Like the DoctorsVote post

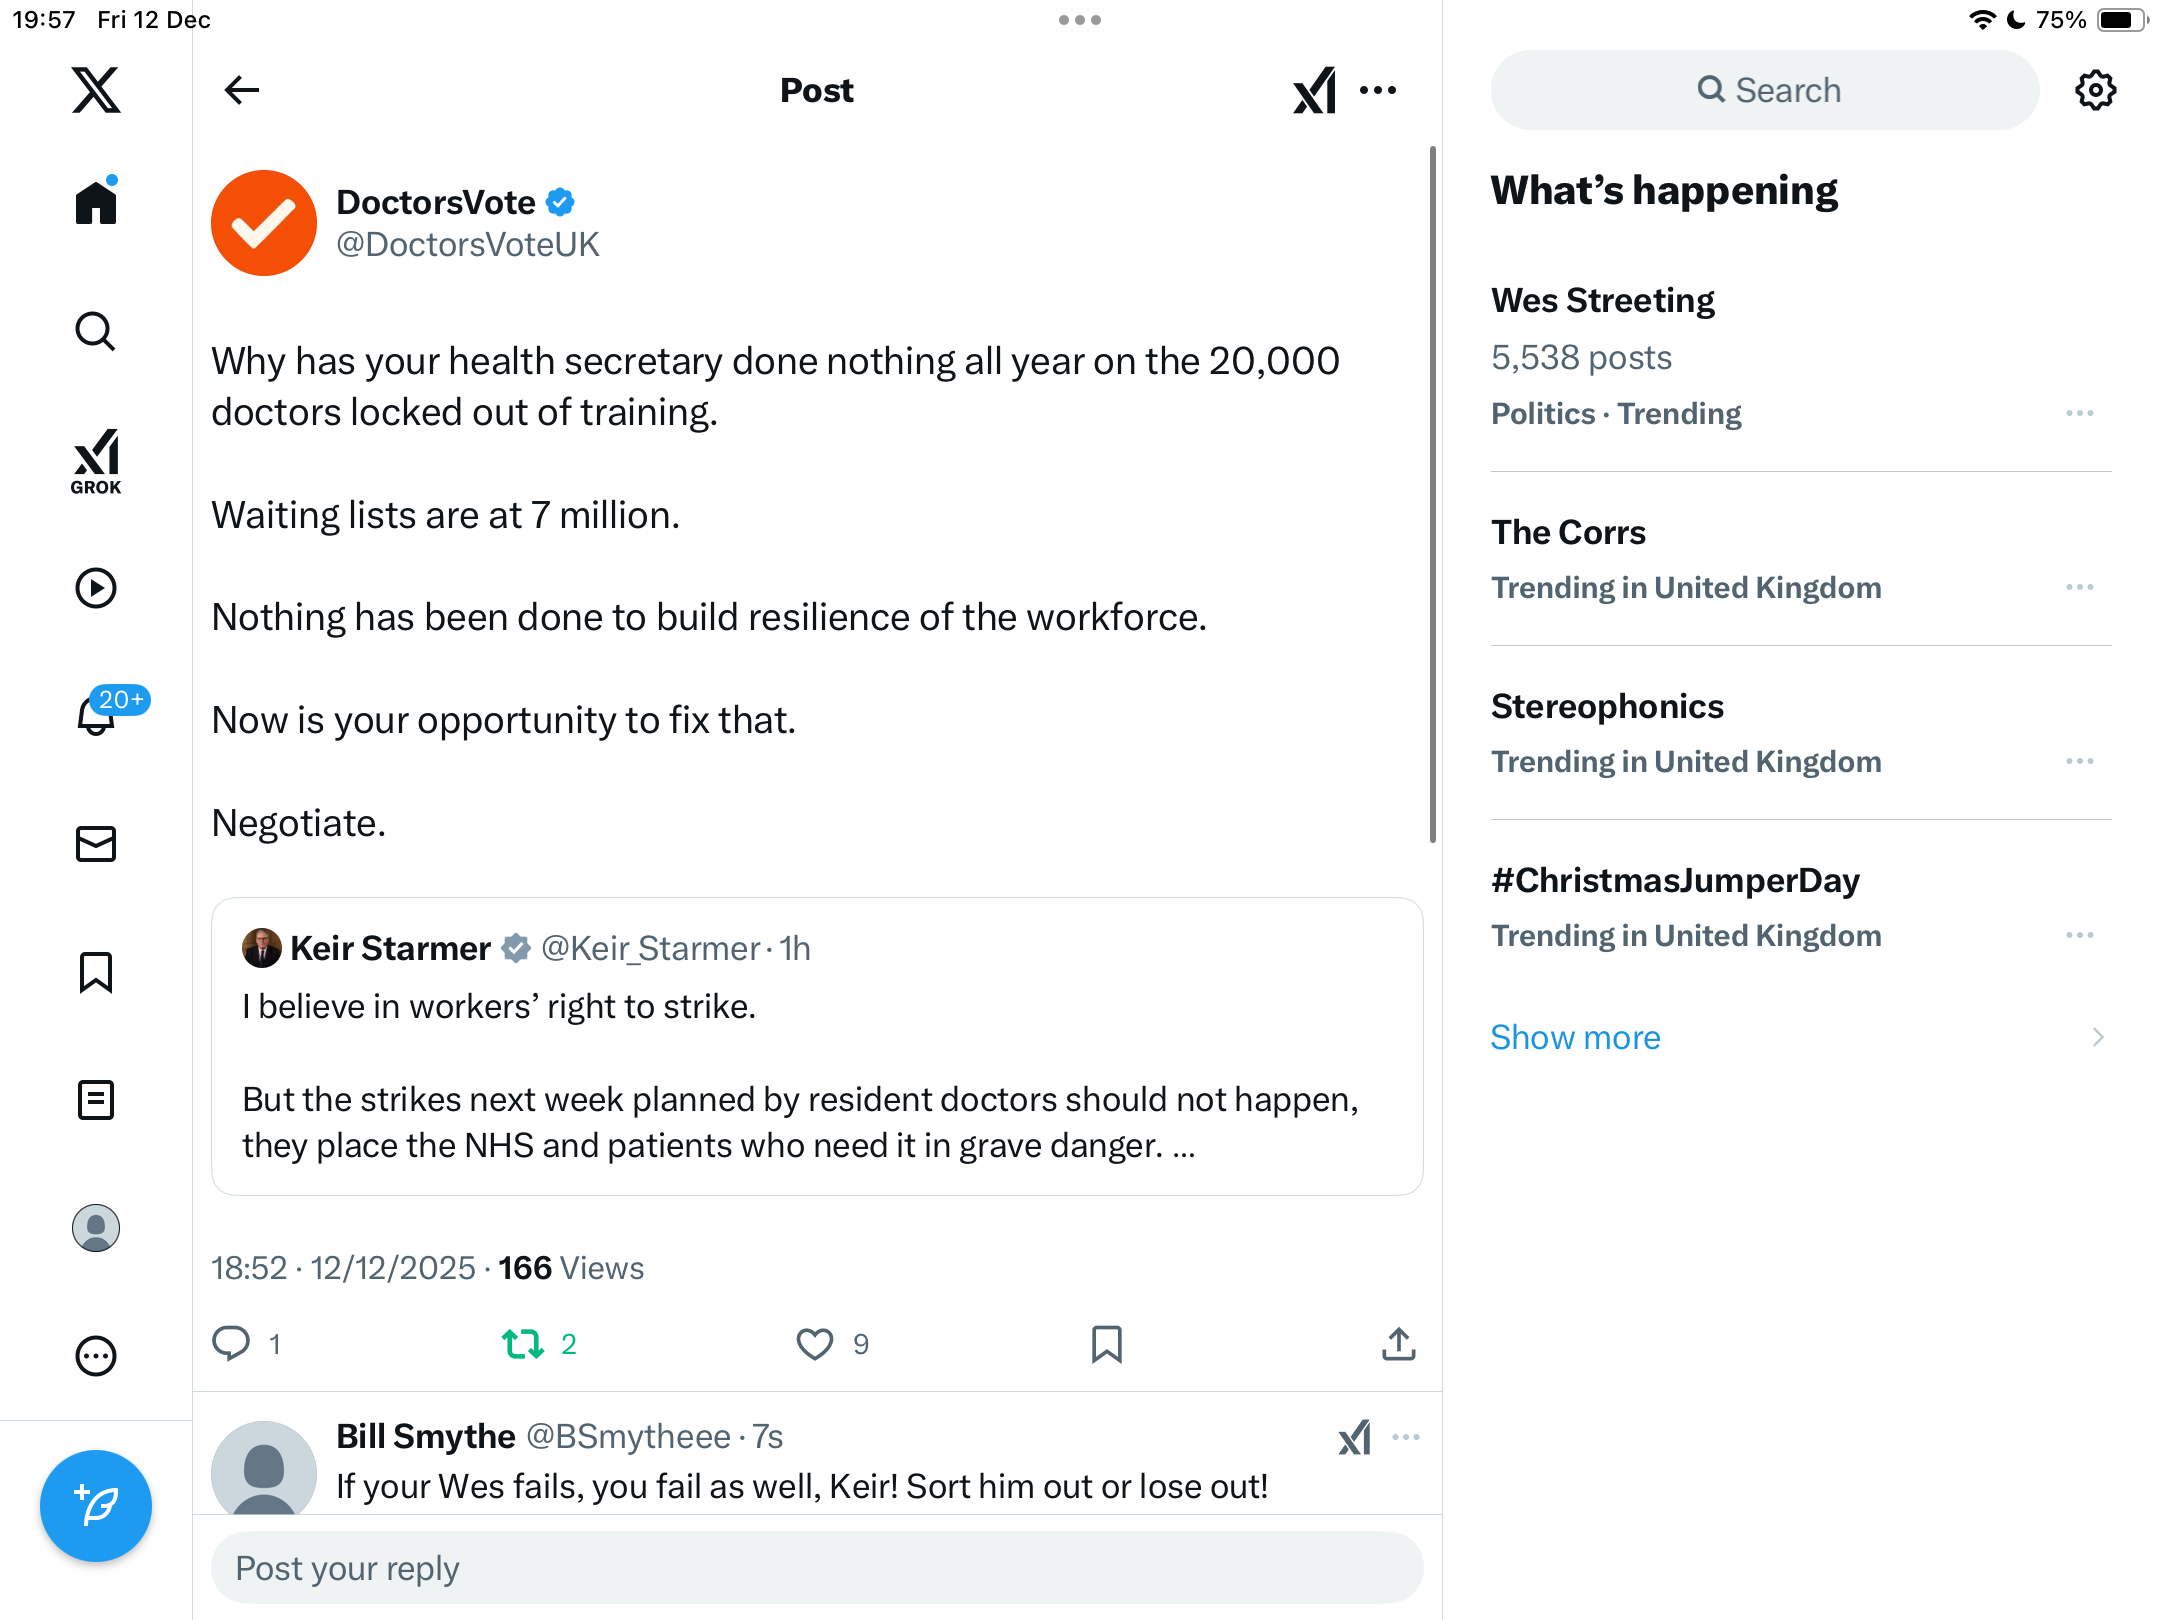[x=814, y=1344]
